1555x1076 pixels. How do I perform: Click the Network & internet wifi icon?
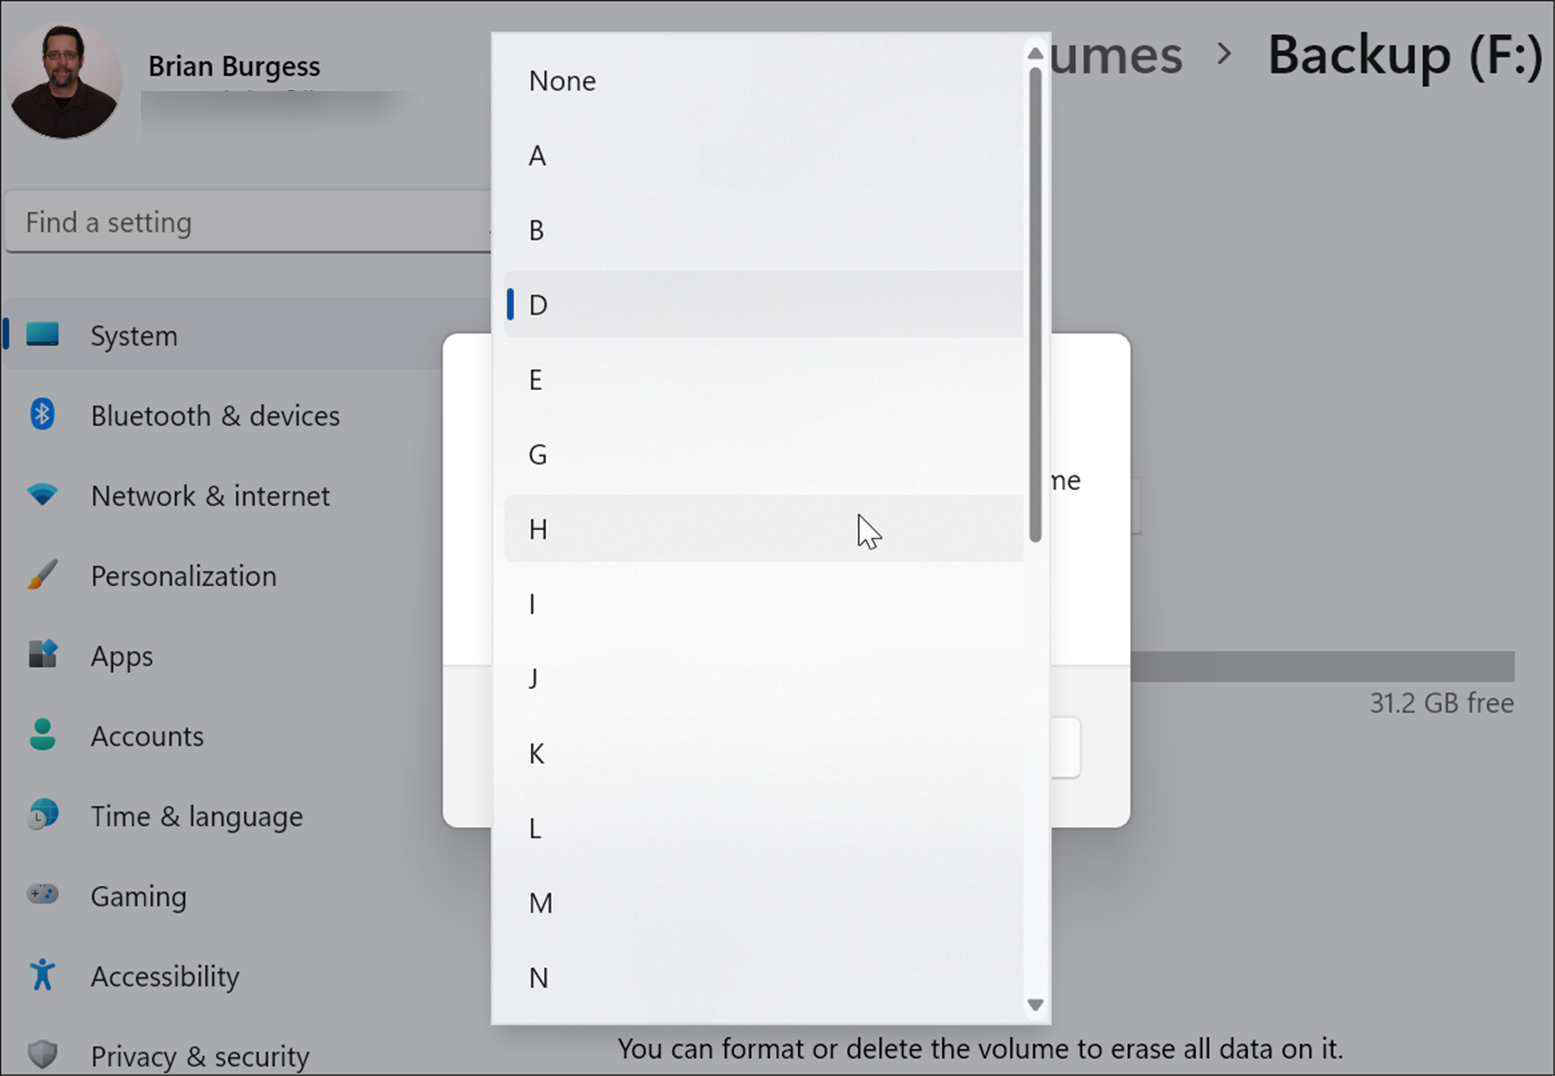pyautogui.click(x=42, y=494)
